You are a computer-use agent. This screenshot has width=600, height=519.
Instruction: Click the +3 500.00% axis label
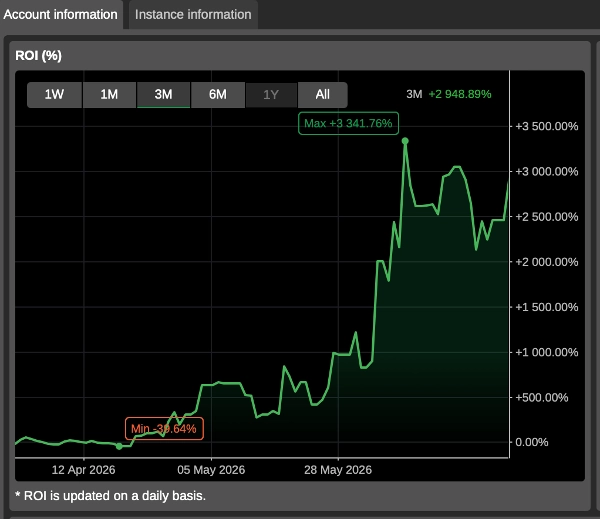tap(546, 126)
